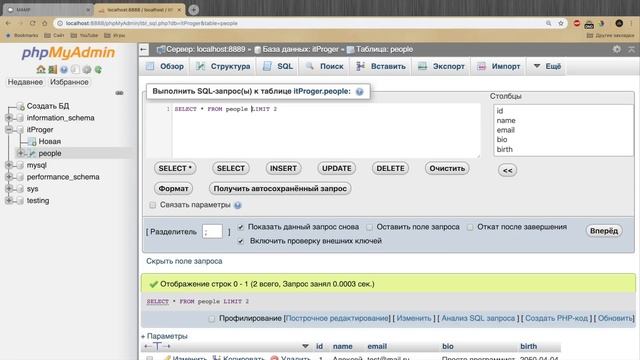
Task: Open page settings gear icon at top right
Action: pos(617,49)
